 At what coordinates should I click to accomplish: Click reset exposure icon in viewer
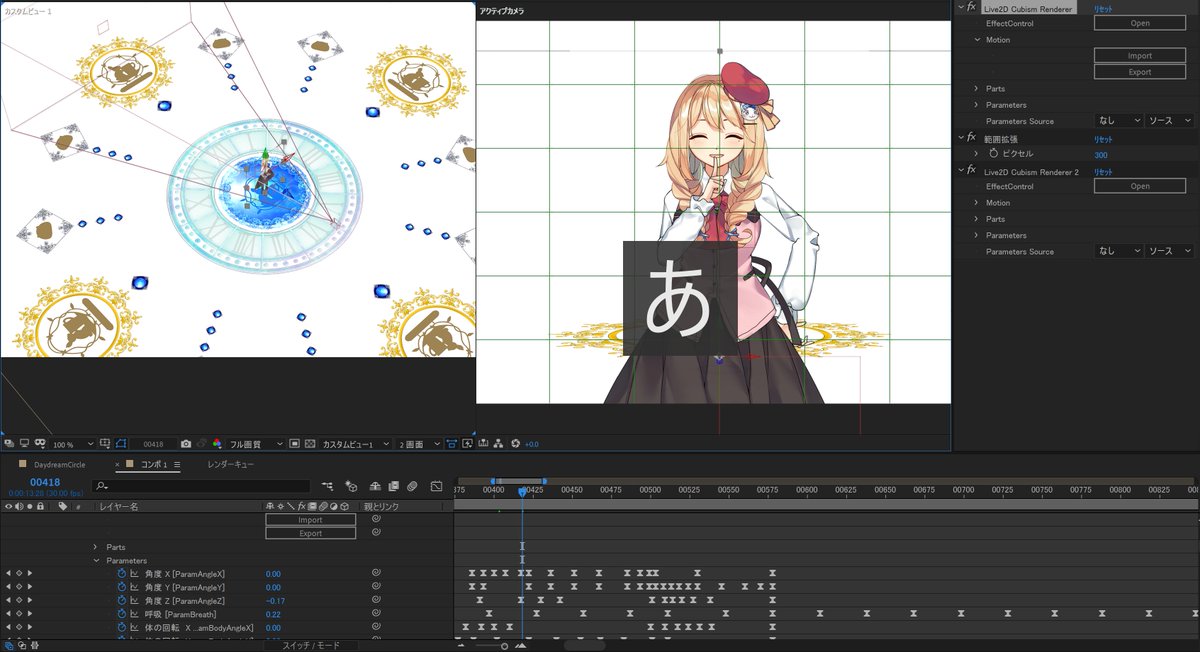[515, 444]
